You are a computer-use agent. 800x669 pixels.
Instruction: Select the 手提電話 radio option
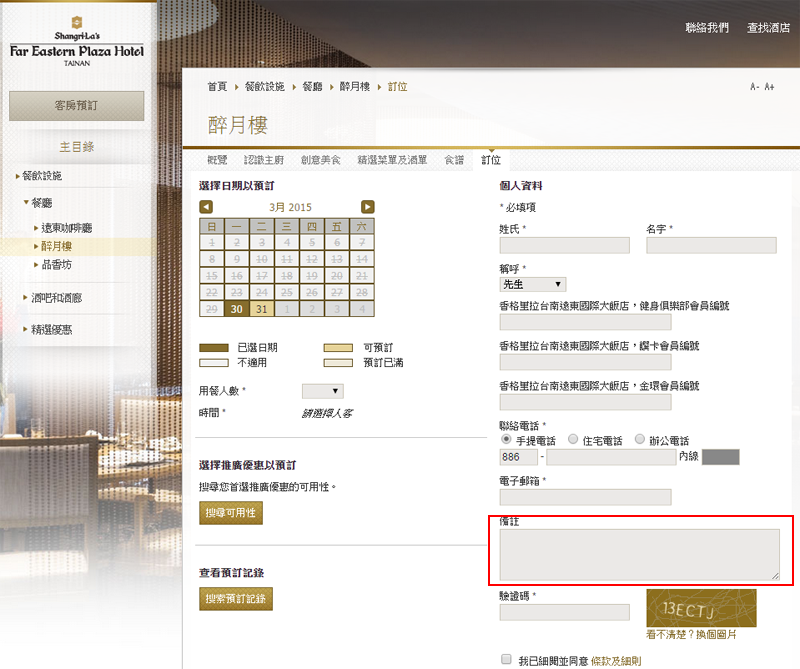coord(506,439)
